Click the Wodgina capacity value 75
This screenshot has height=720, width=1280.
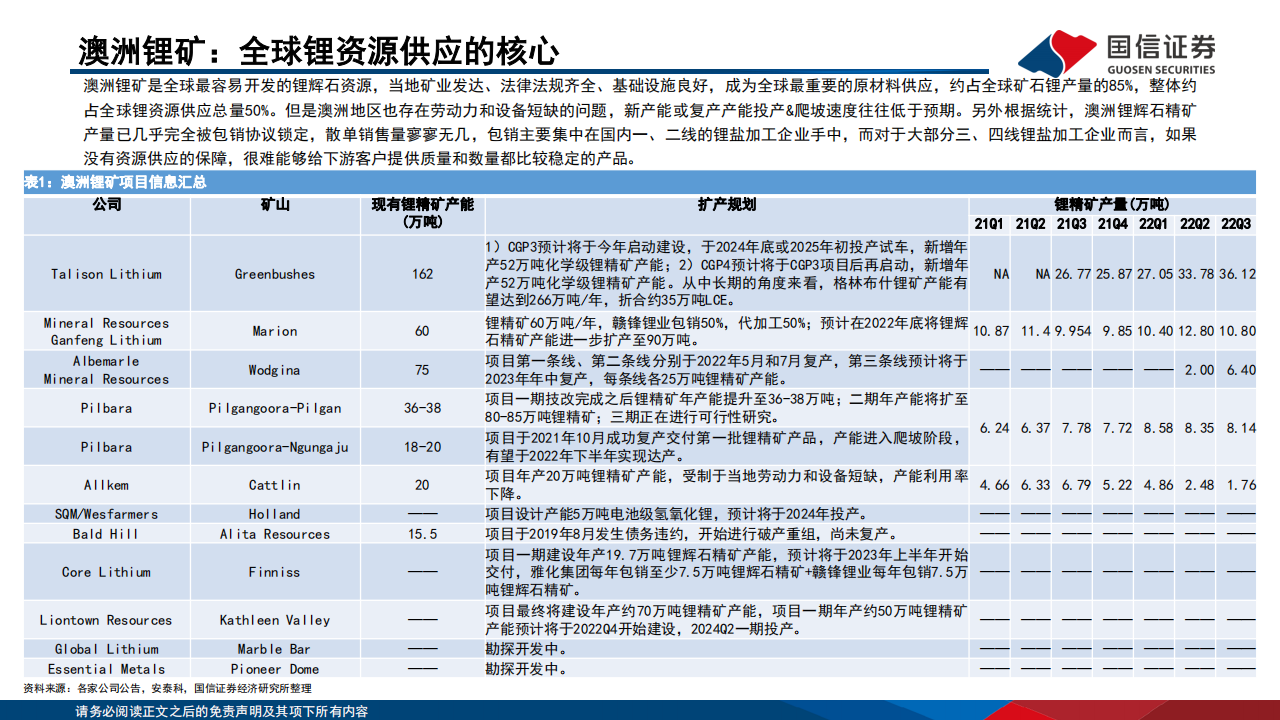(422, 370)
